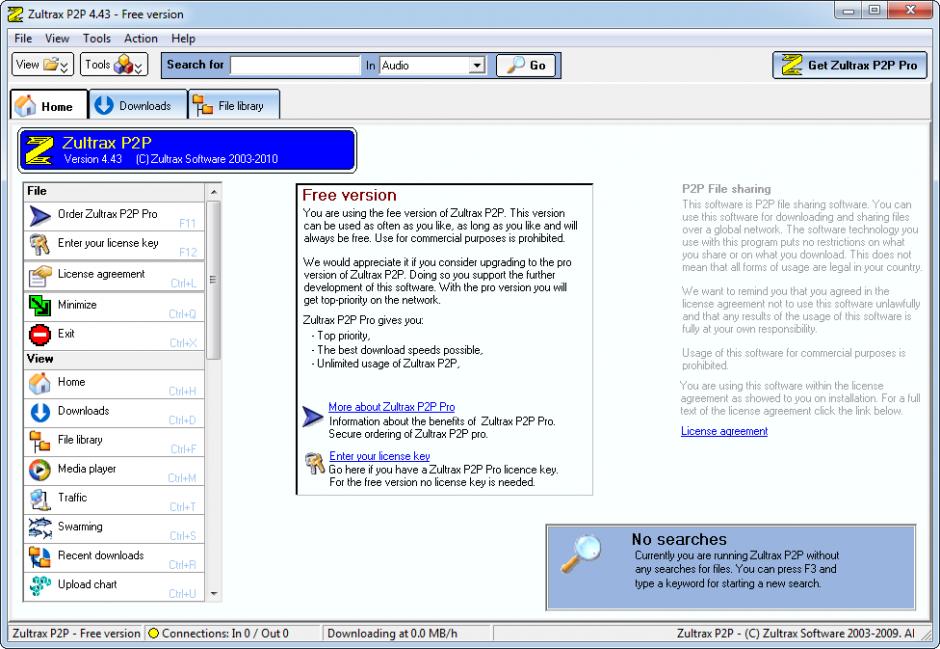Click the Home house icon in View list
Viewport: 940px width, 649px height.
coord(40,383)
